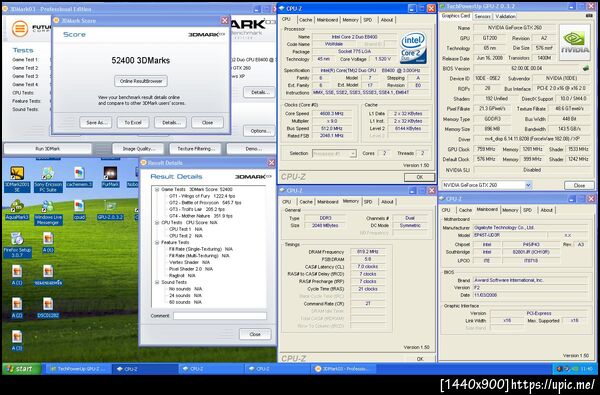Click To Excel in 3DMark Score dialog
This screenshot has width=600, height=395.
[133, 123]
